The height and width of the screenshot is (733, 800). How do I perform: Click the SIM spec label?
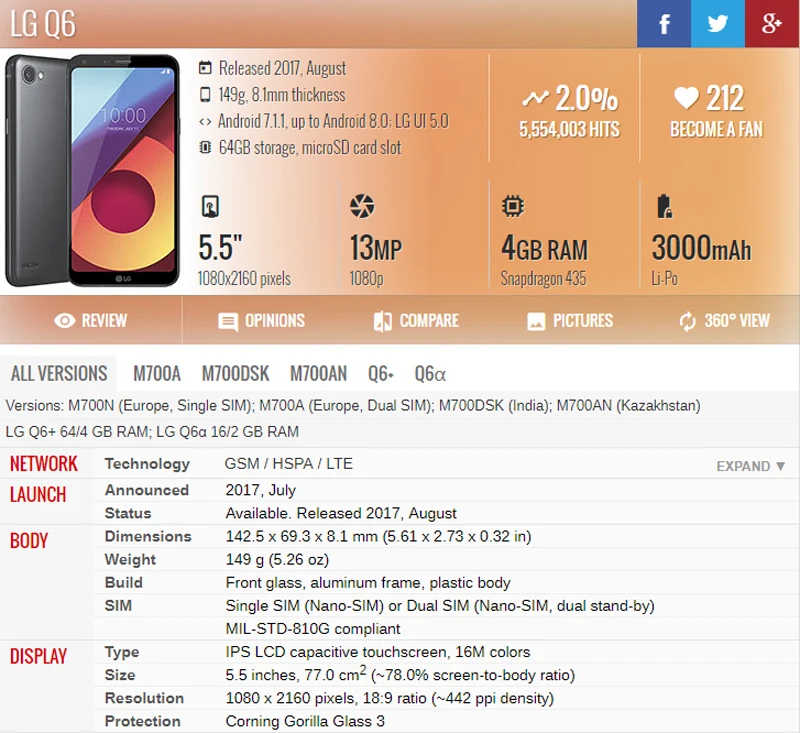tap(118, 605)
